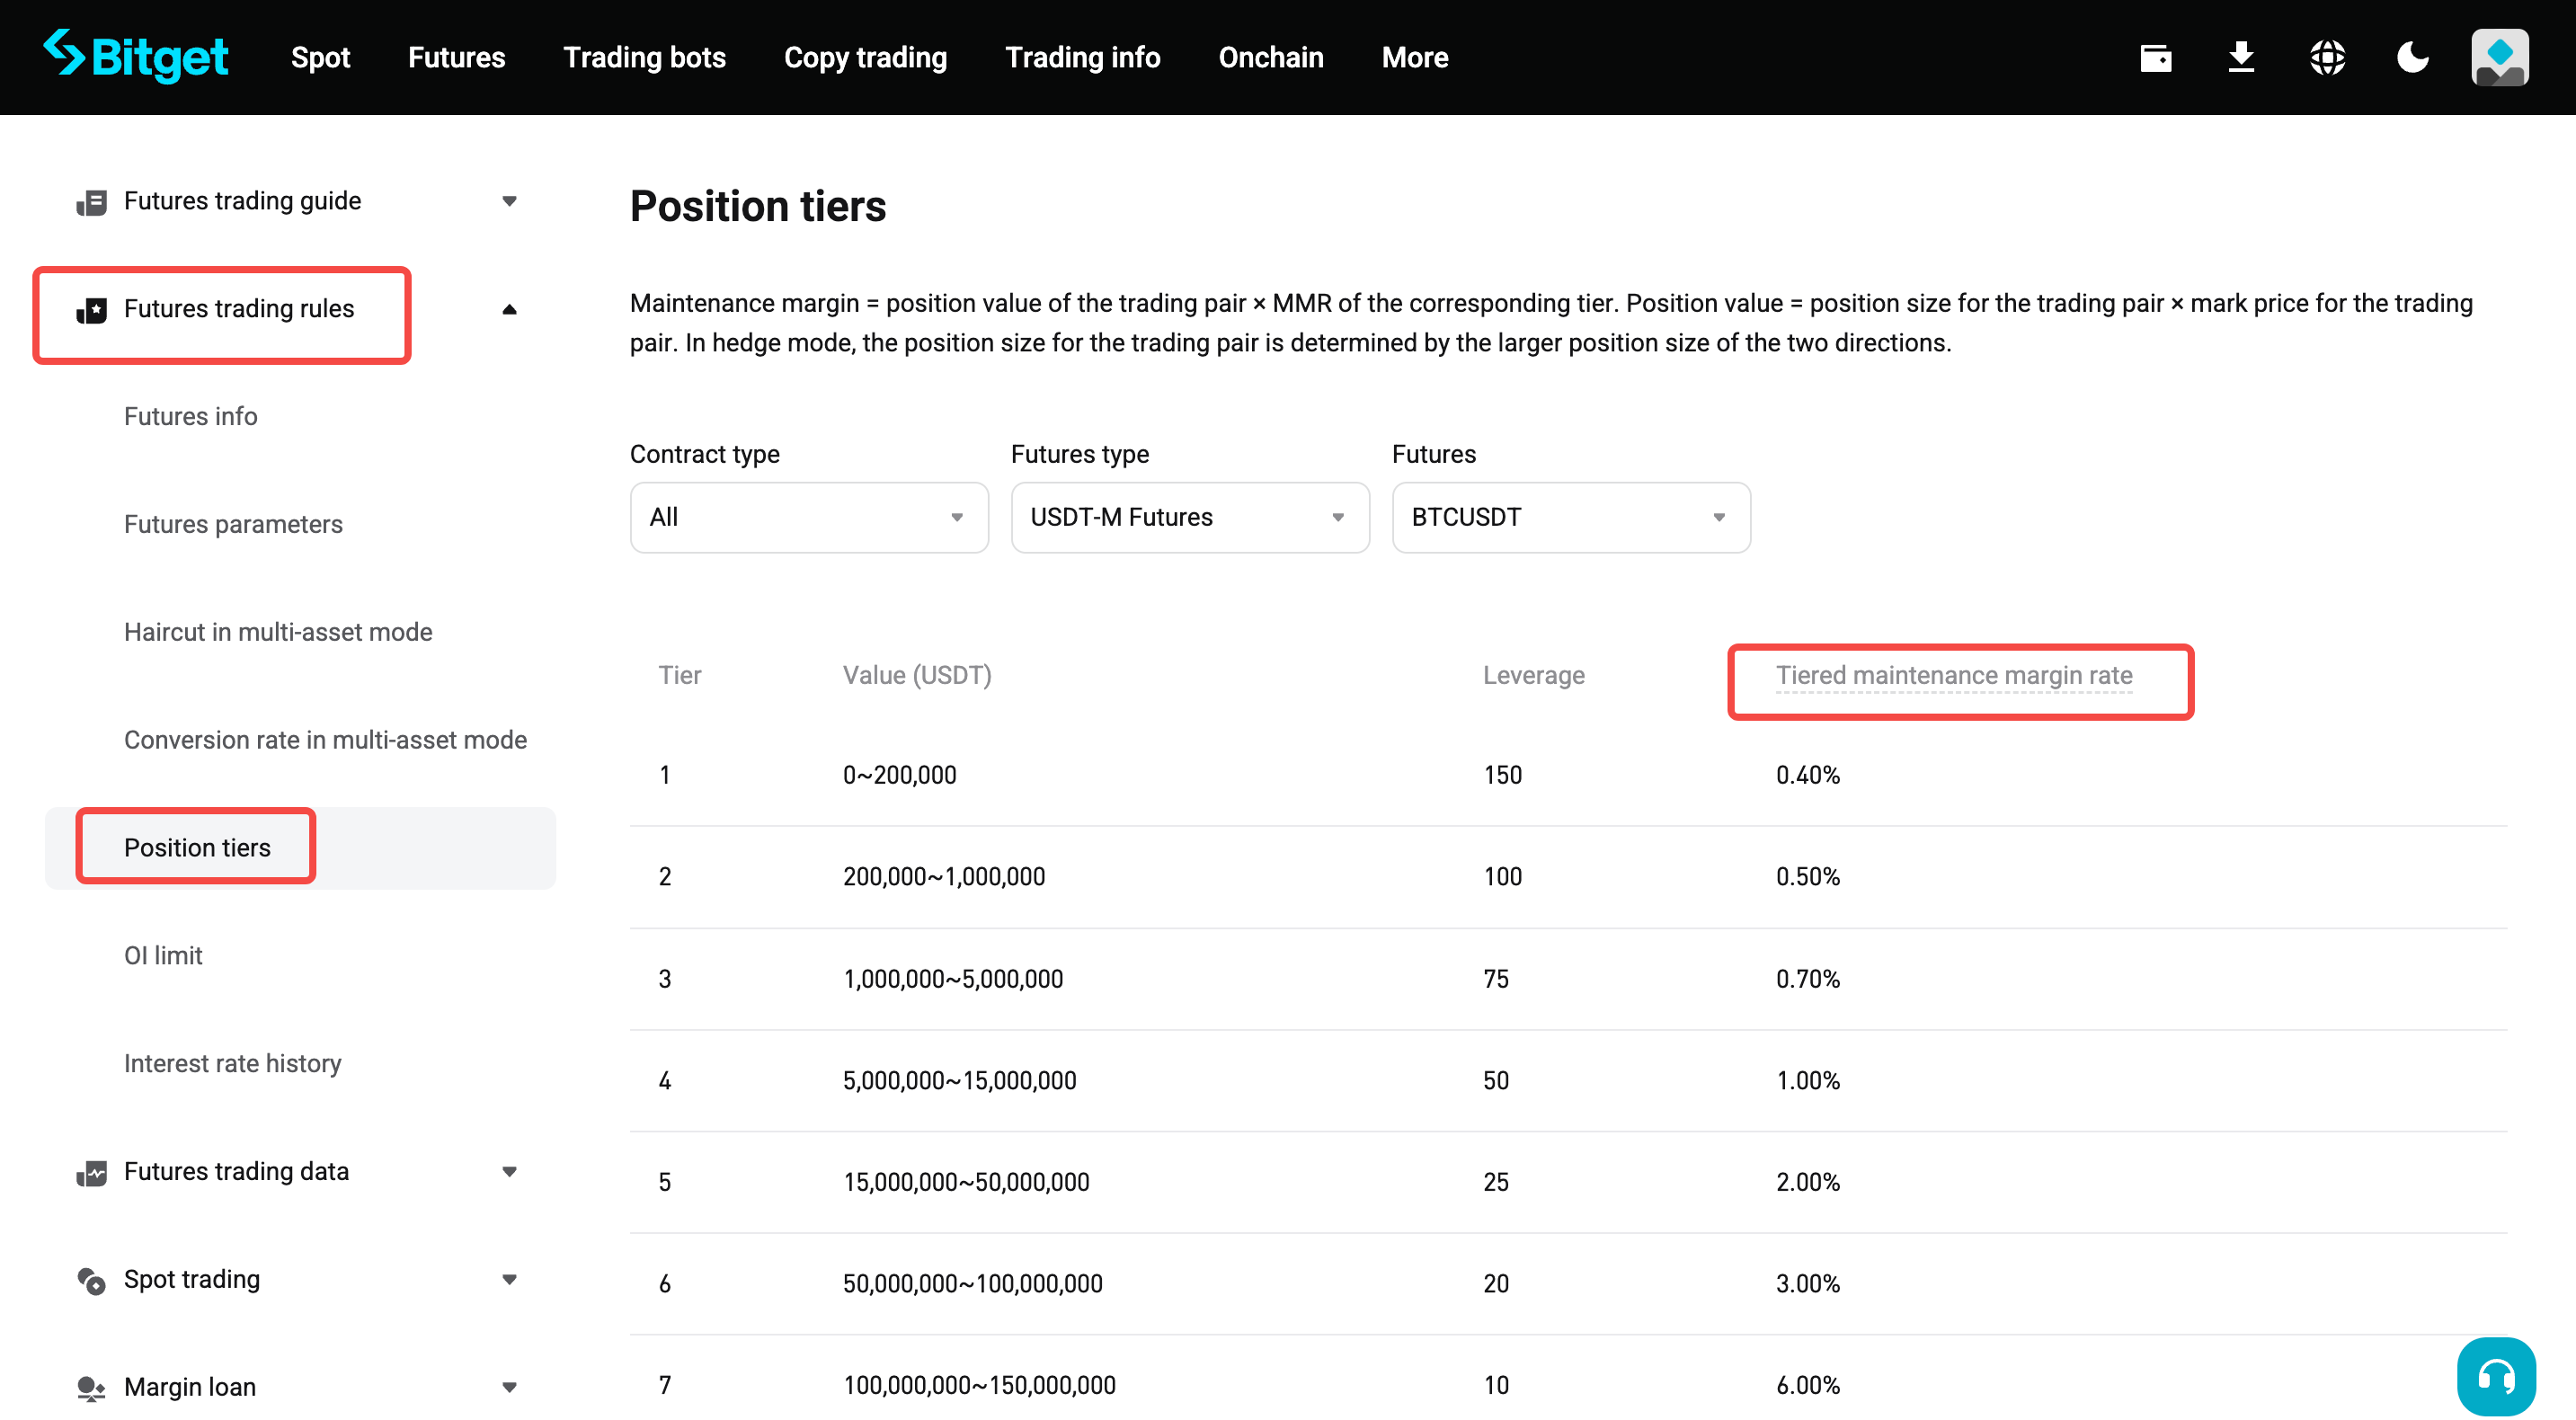Click the Margin loan sidebar icon
This screenshot has width=2576, height=1420.
click(x=91, y=1388)
